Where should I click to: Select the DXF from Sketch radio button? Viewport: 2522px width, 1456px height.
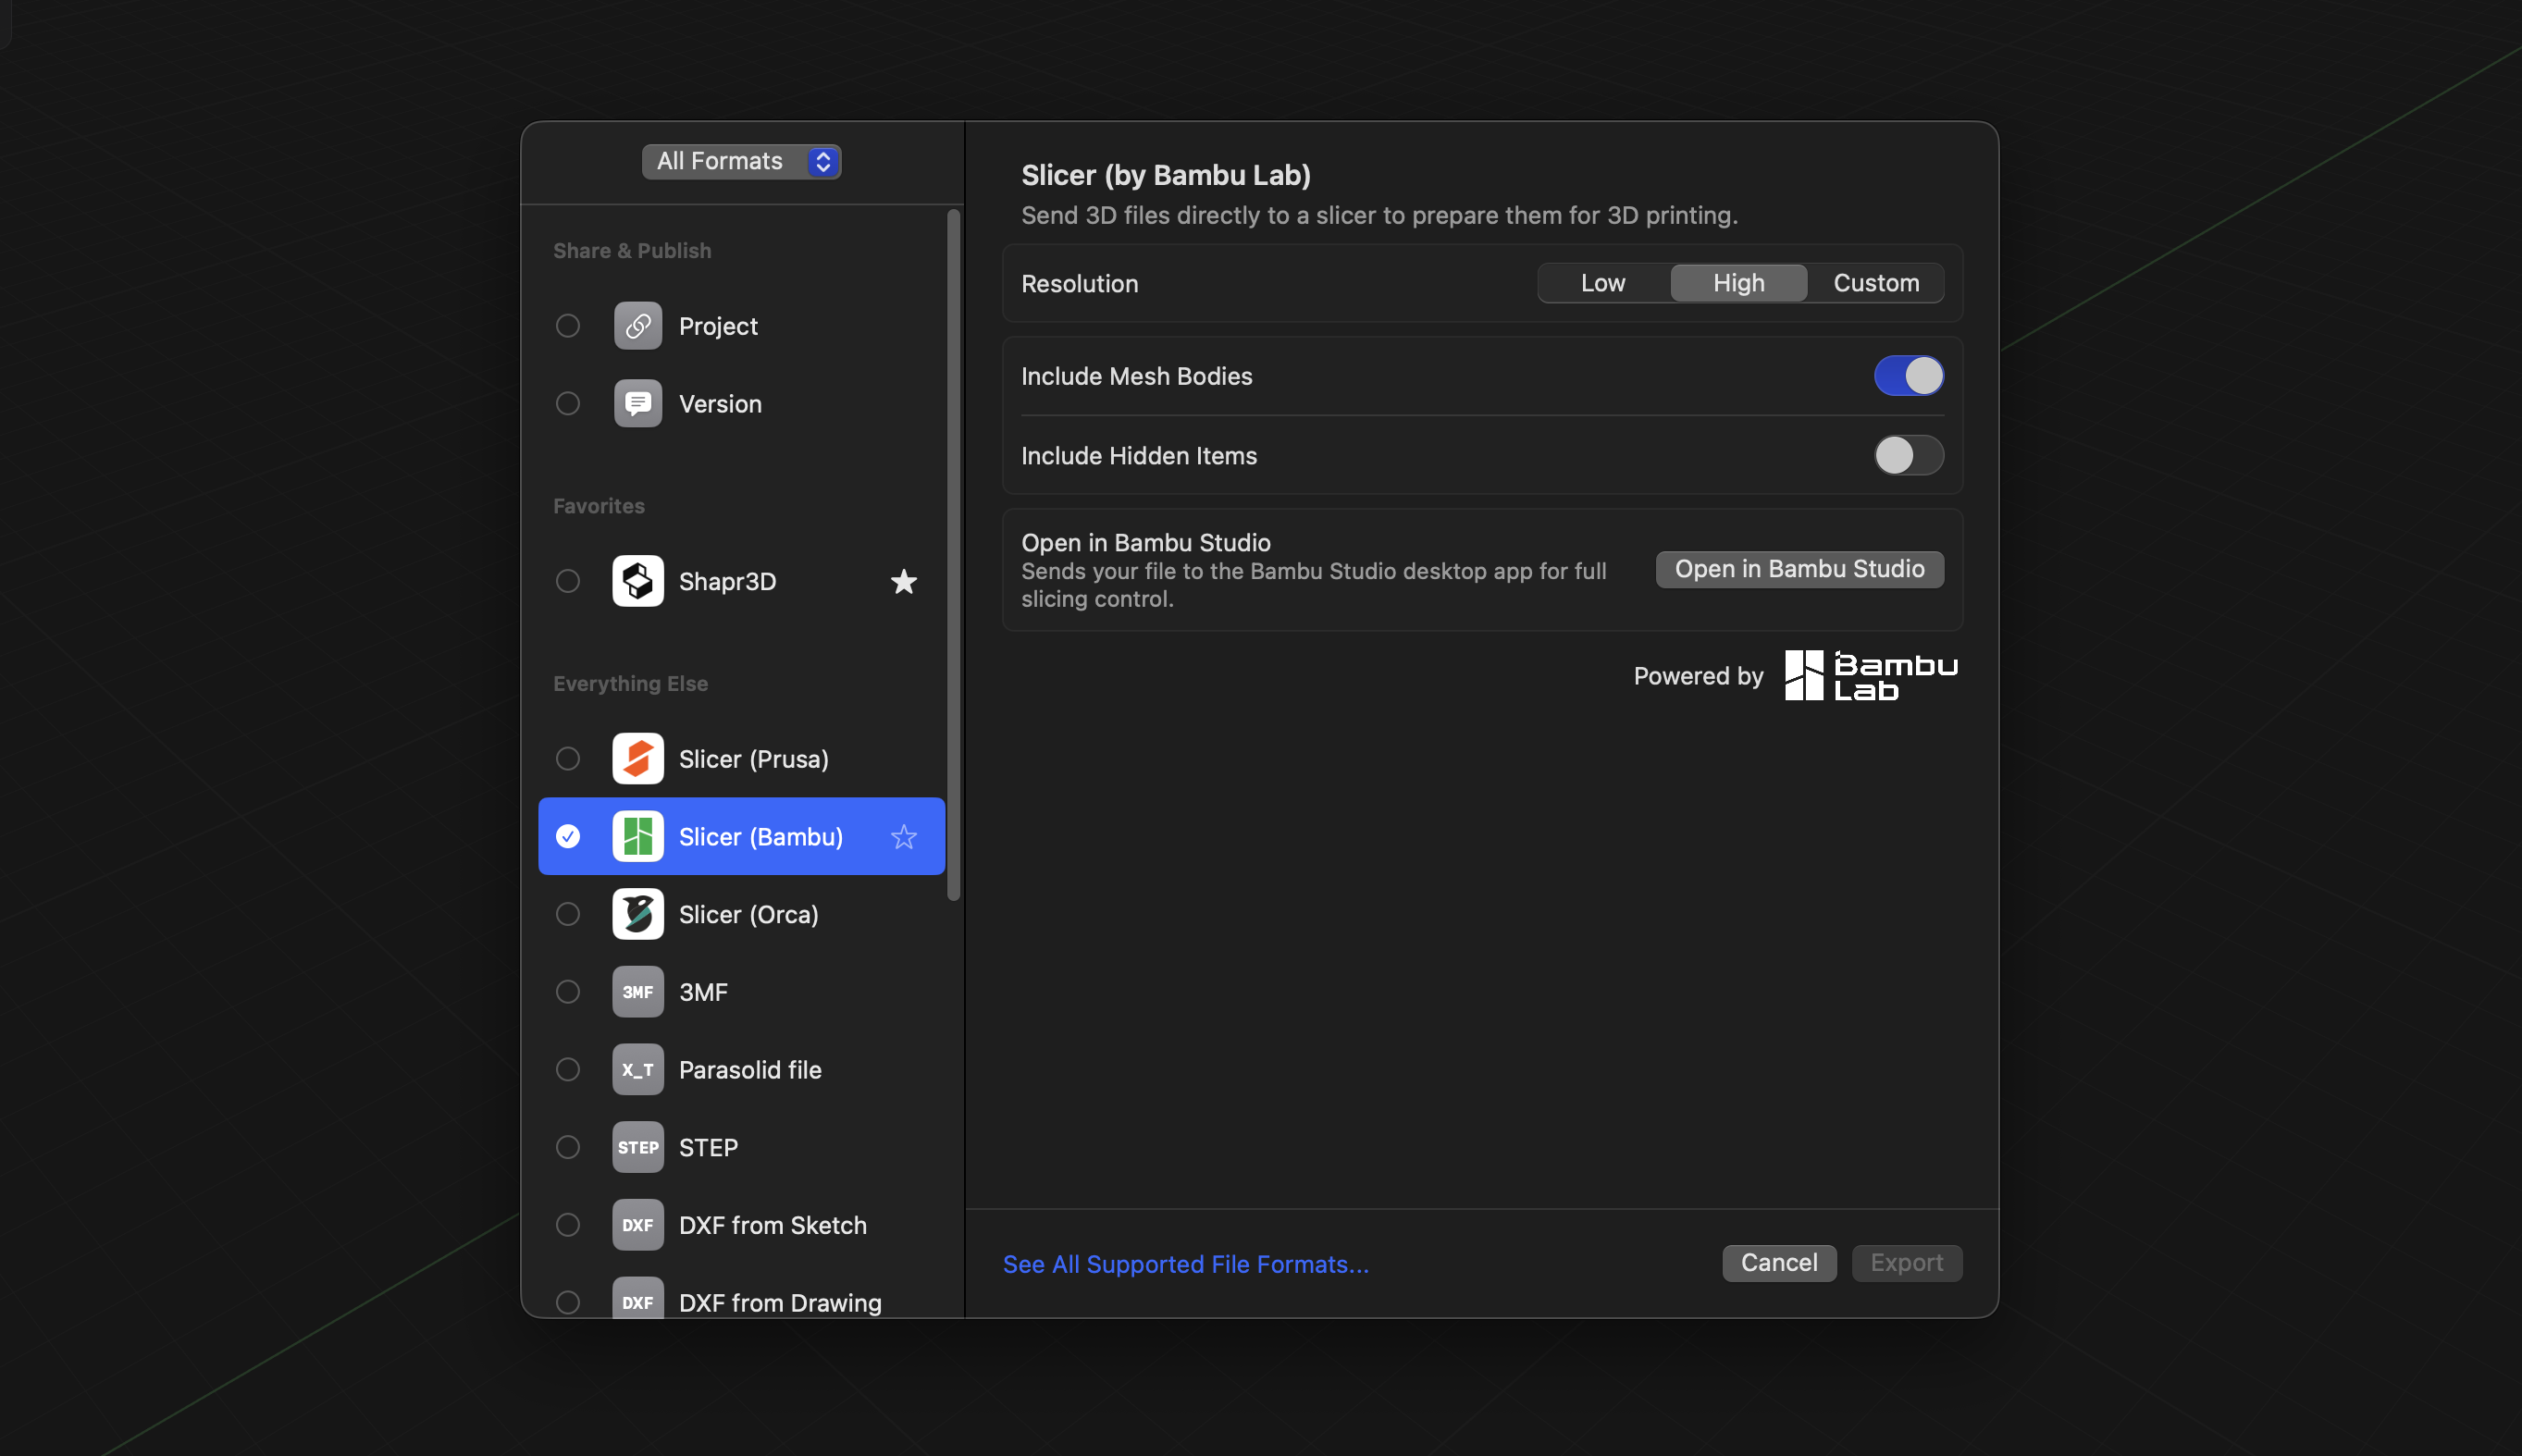(x=568, y=1225)
